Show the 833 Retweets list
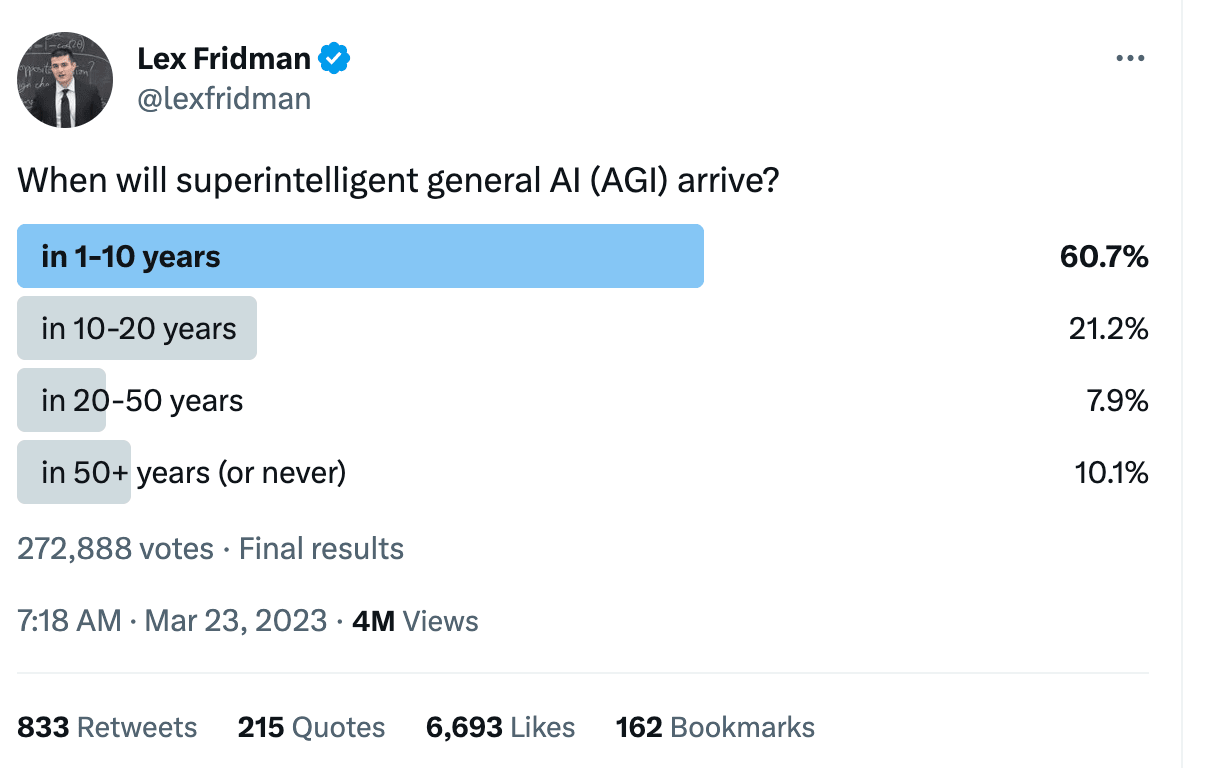 tap(107, 727)
